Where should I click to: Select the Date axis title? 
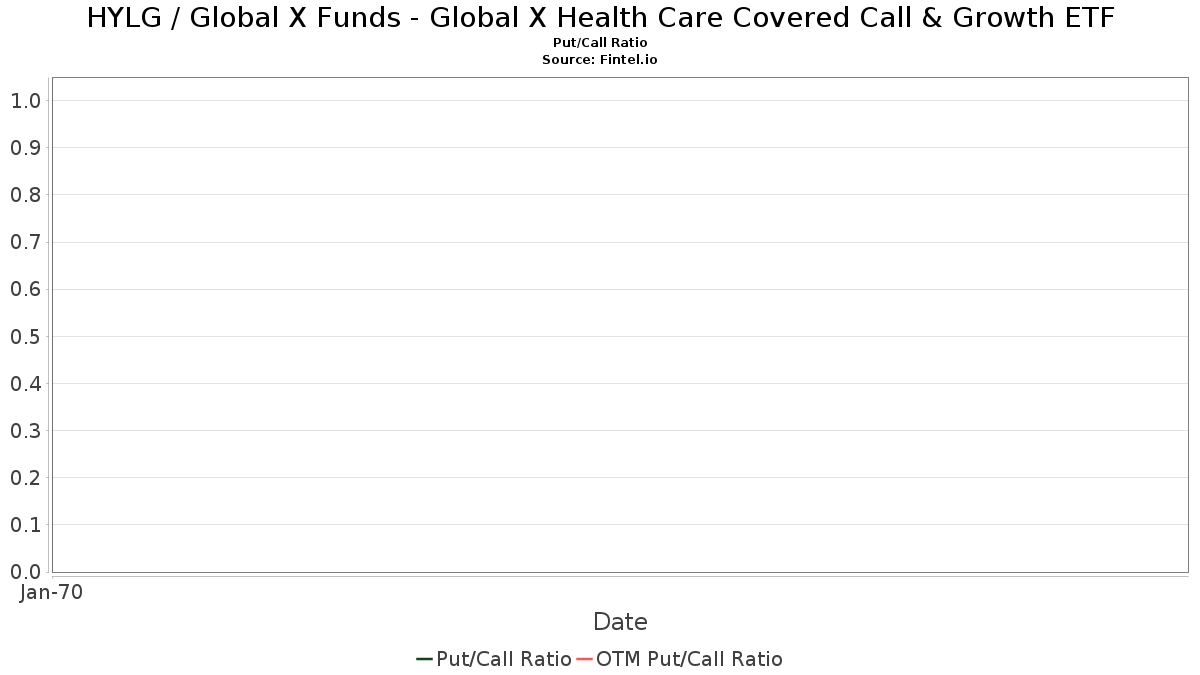(620, 622)
